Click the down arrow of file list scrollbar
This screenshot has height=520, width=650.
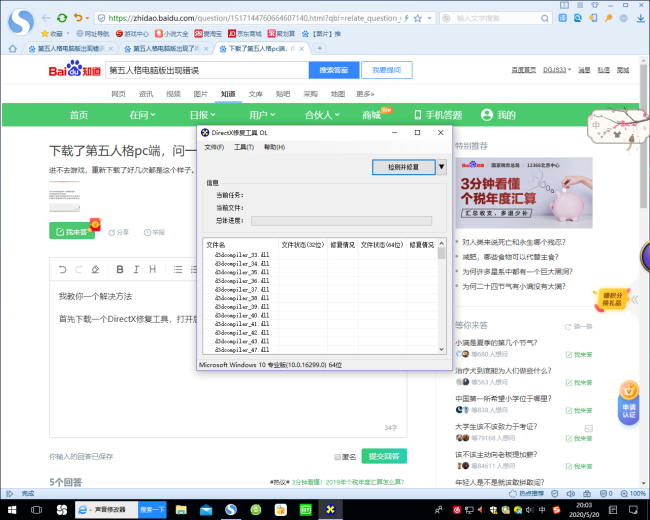[441, 349]
